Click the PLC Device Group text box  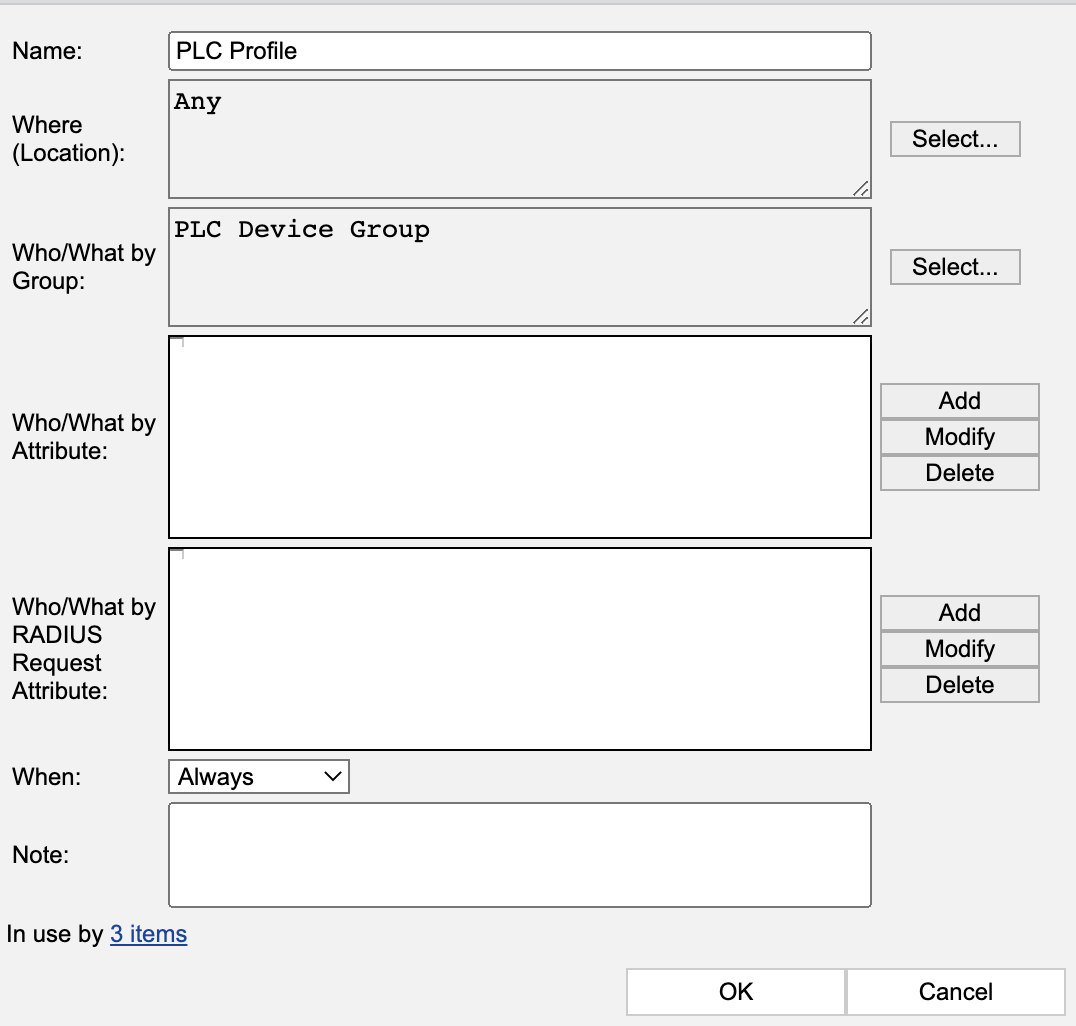point(520,267)
